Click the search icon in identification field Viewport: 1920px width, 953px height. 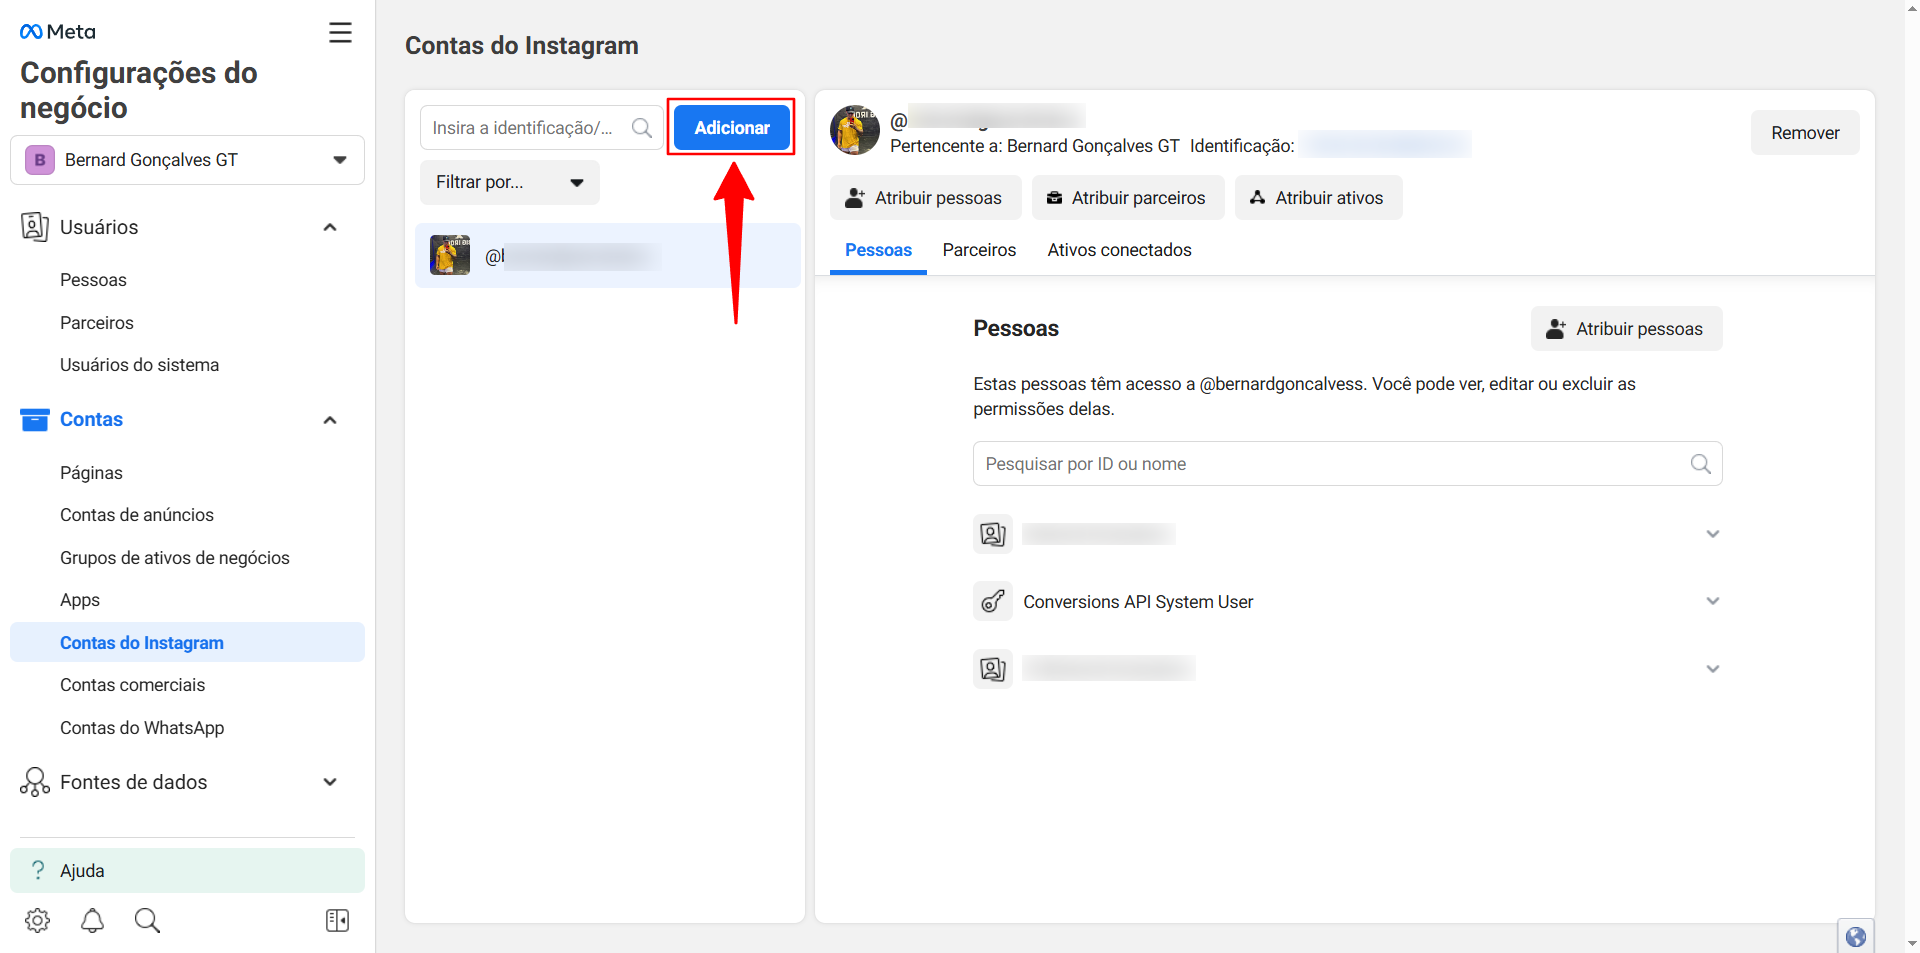(x=642, y=128)
